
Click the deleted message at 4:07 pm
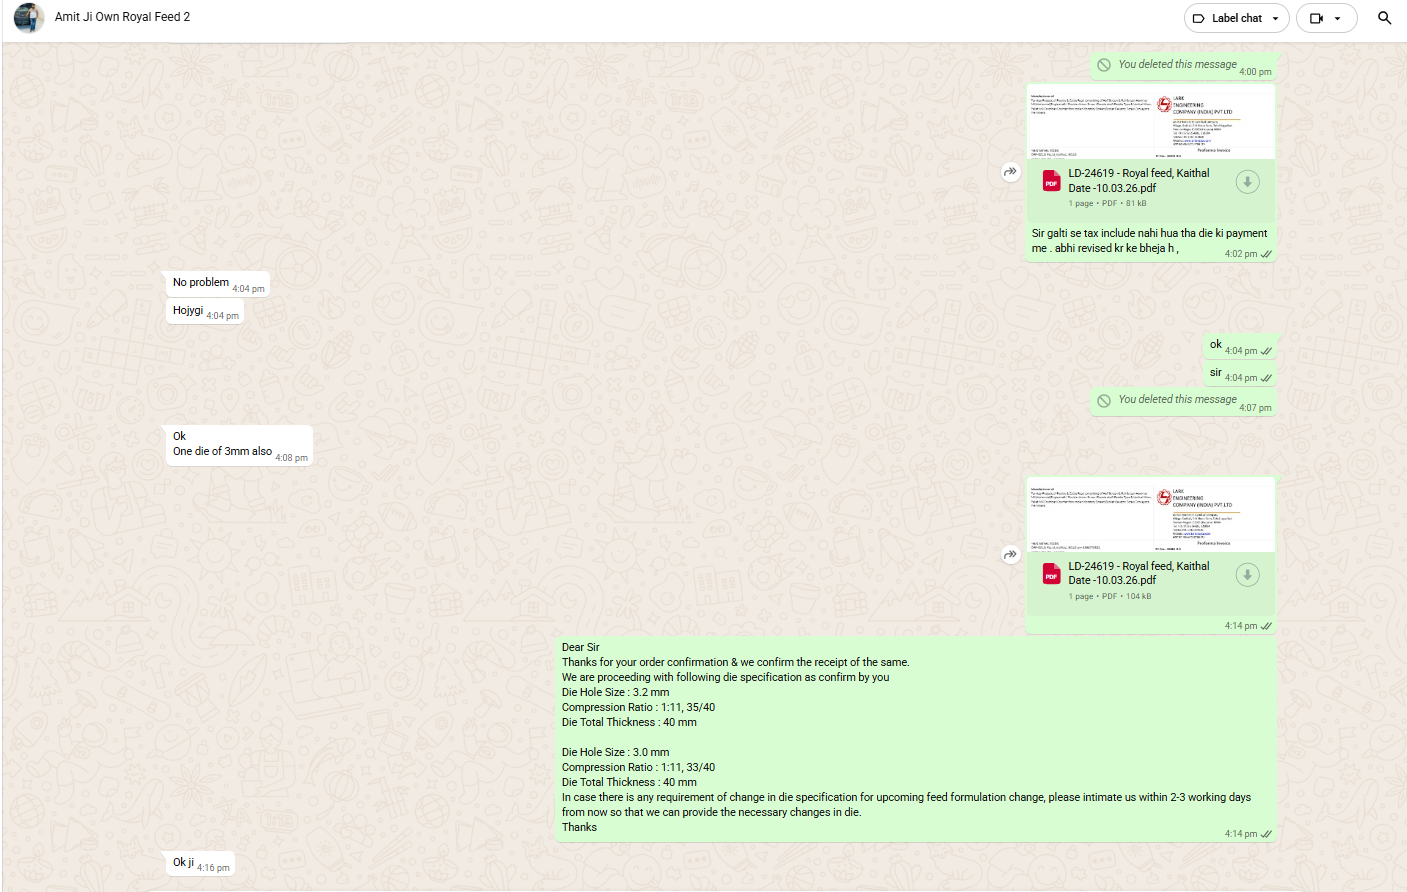pyautogui.click(x=1176, y=400)
